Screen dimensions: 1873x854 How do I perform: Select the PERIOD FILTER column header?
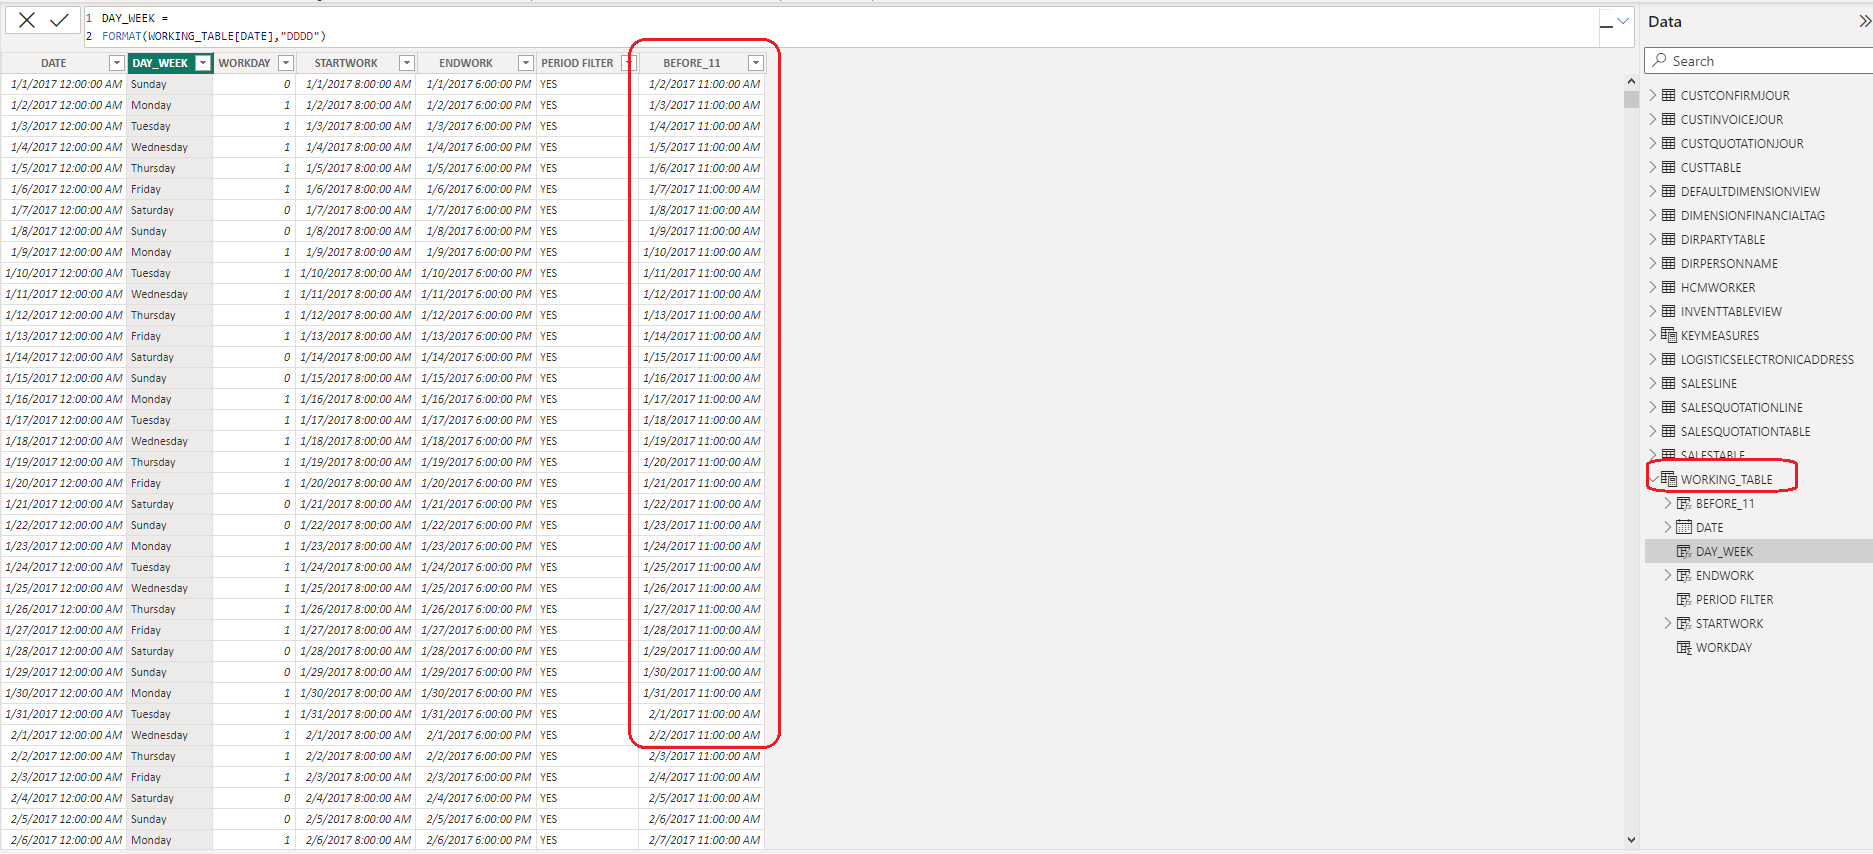[577, 63]
